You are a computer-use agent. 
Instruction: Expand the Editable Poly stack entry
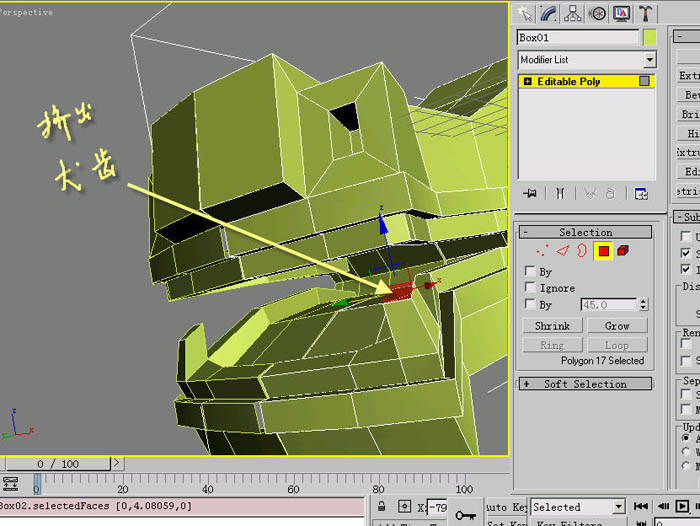point(528,81)
